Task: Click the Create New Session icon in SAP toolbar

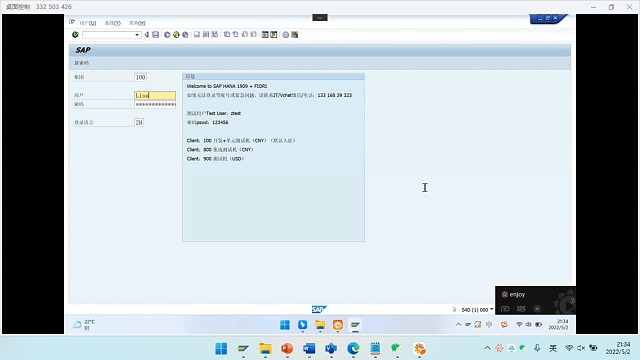Action: (265, 35)
